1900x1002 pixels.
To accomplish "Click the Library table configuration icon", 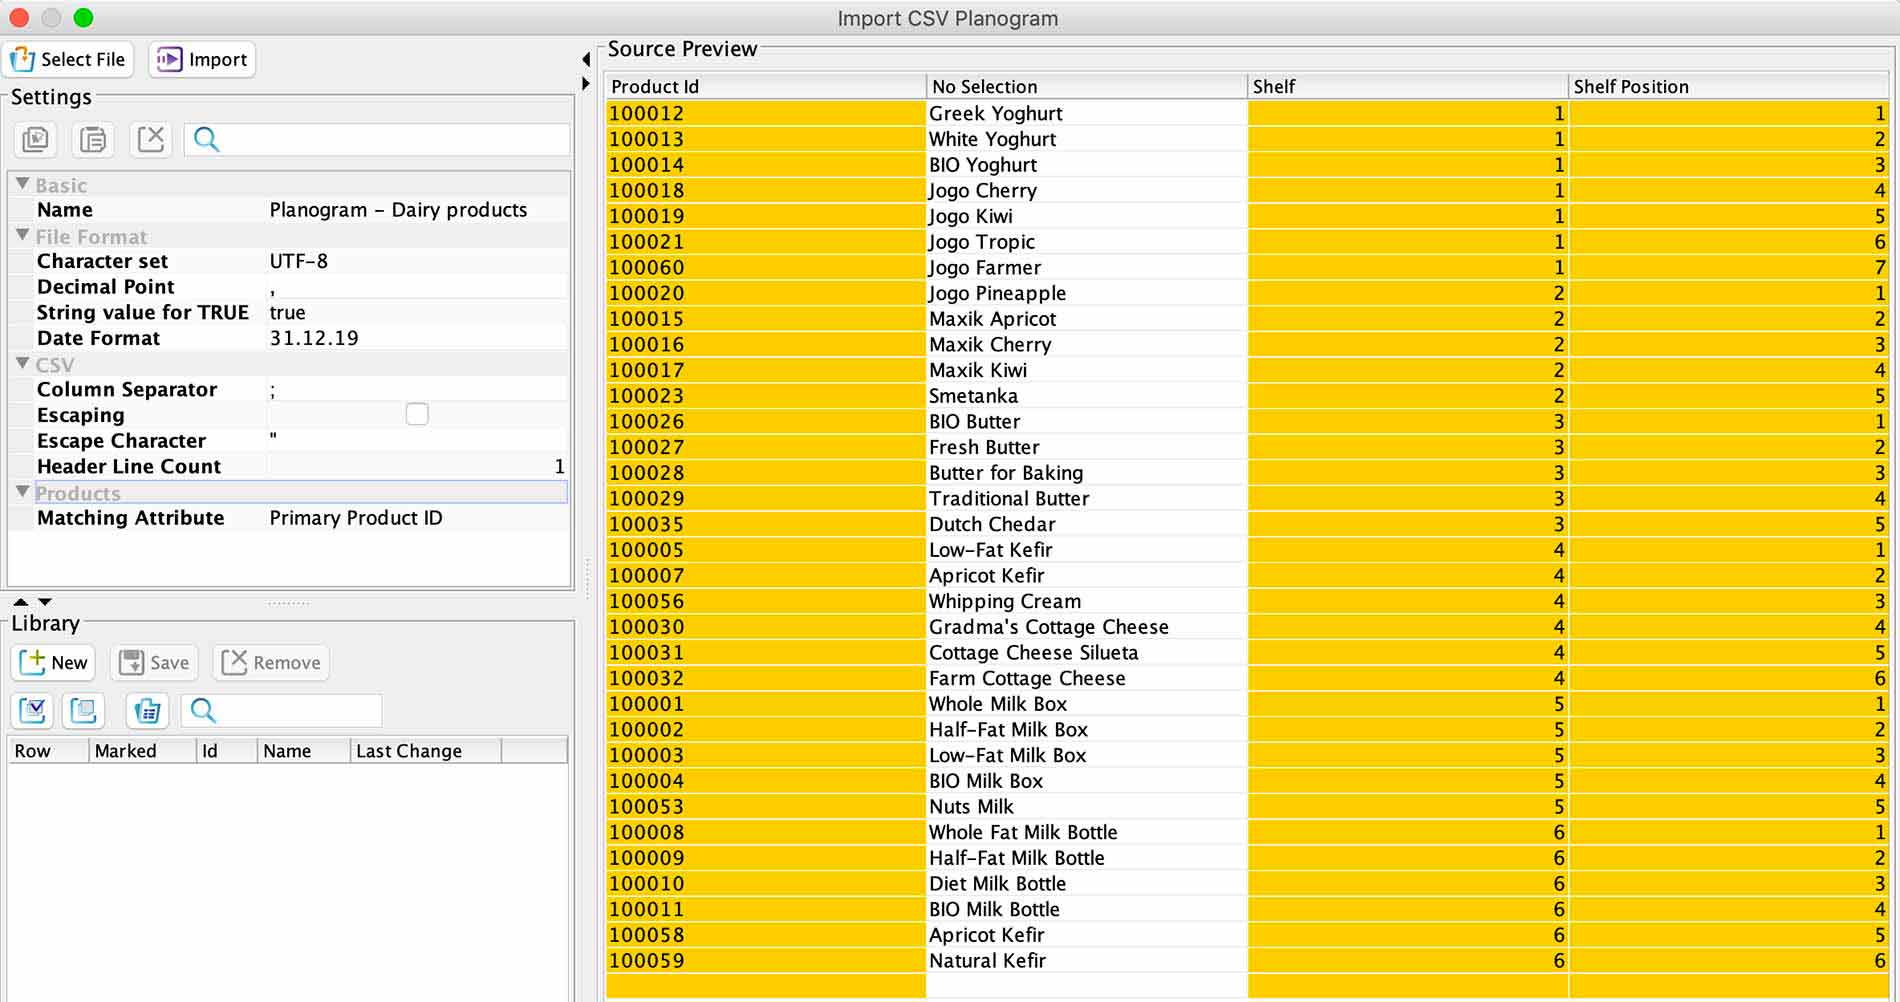I will (x=147, y=711).
